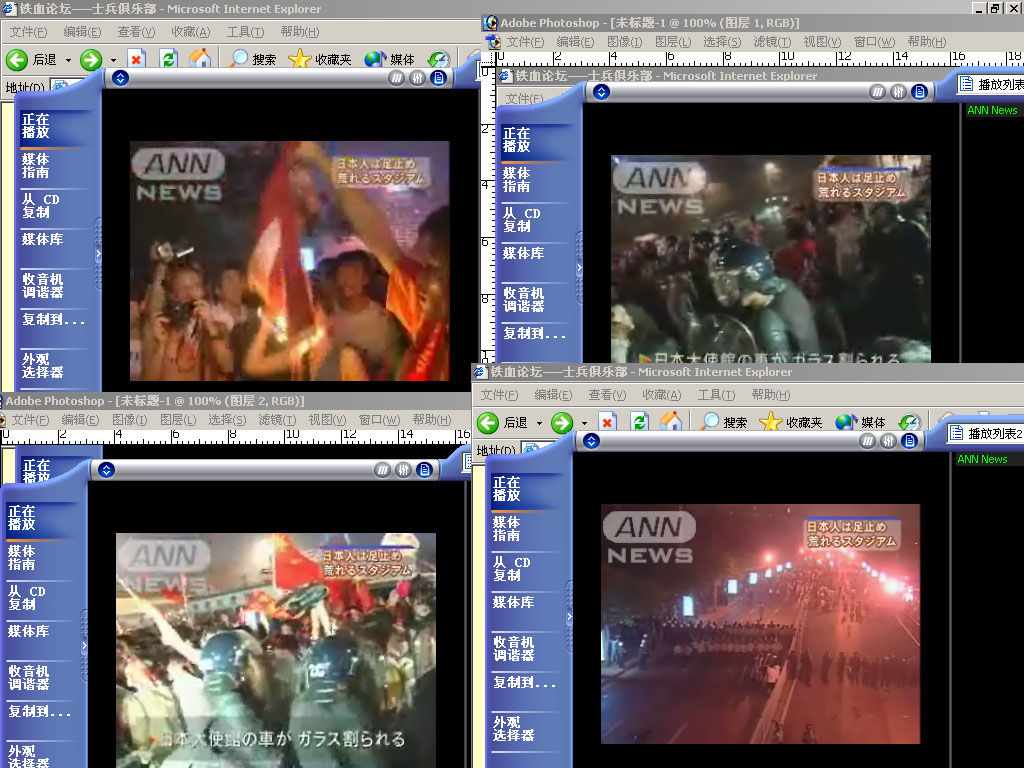This screenshot has height=768, width=1024.
Task: Toggle the equalizer button in the upper IE player
Action: tap(417, 78)
